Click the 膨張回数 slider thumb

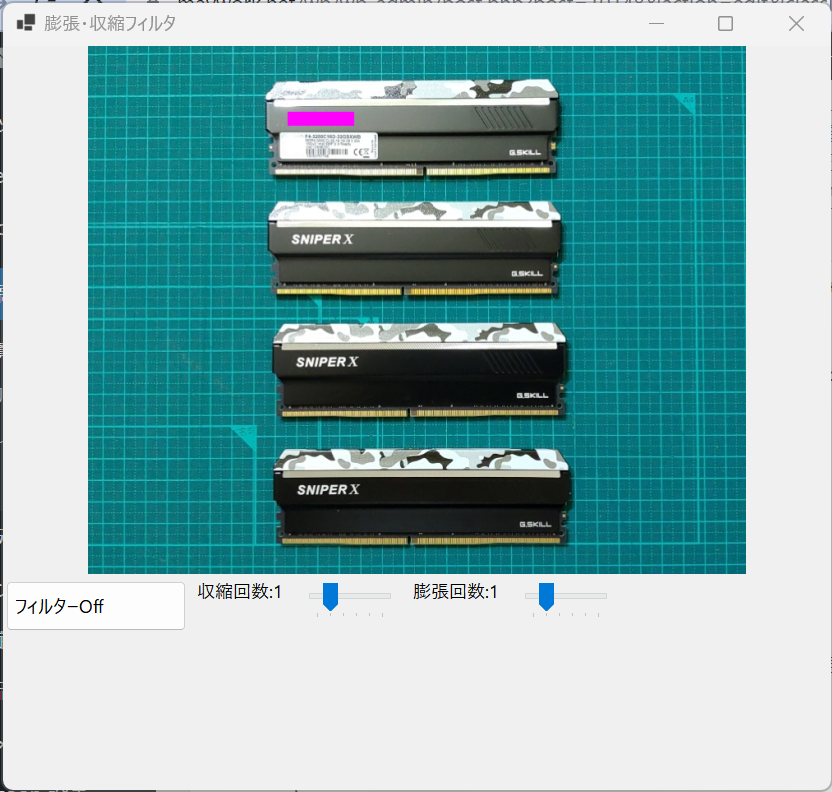pos(547,596)
